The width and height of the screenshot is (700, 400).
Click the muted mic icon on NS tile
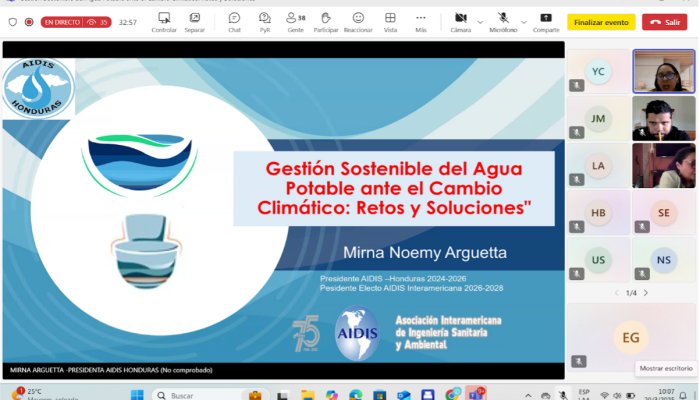(642, 274)
